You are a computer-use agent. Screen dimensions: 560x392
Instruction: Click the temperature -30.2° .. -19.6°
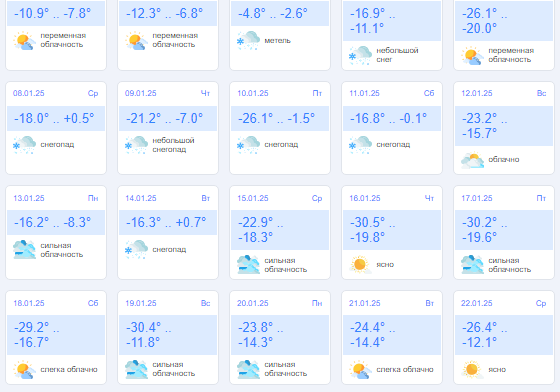(x=484, y=230)
